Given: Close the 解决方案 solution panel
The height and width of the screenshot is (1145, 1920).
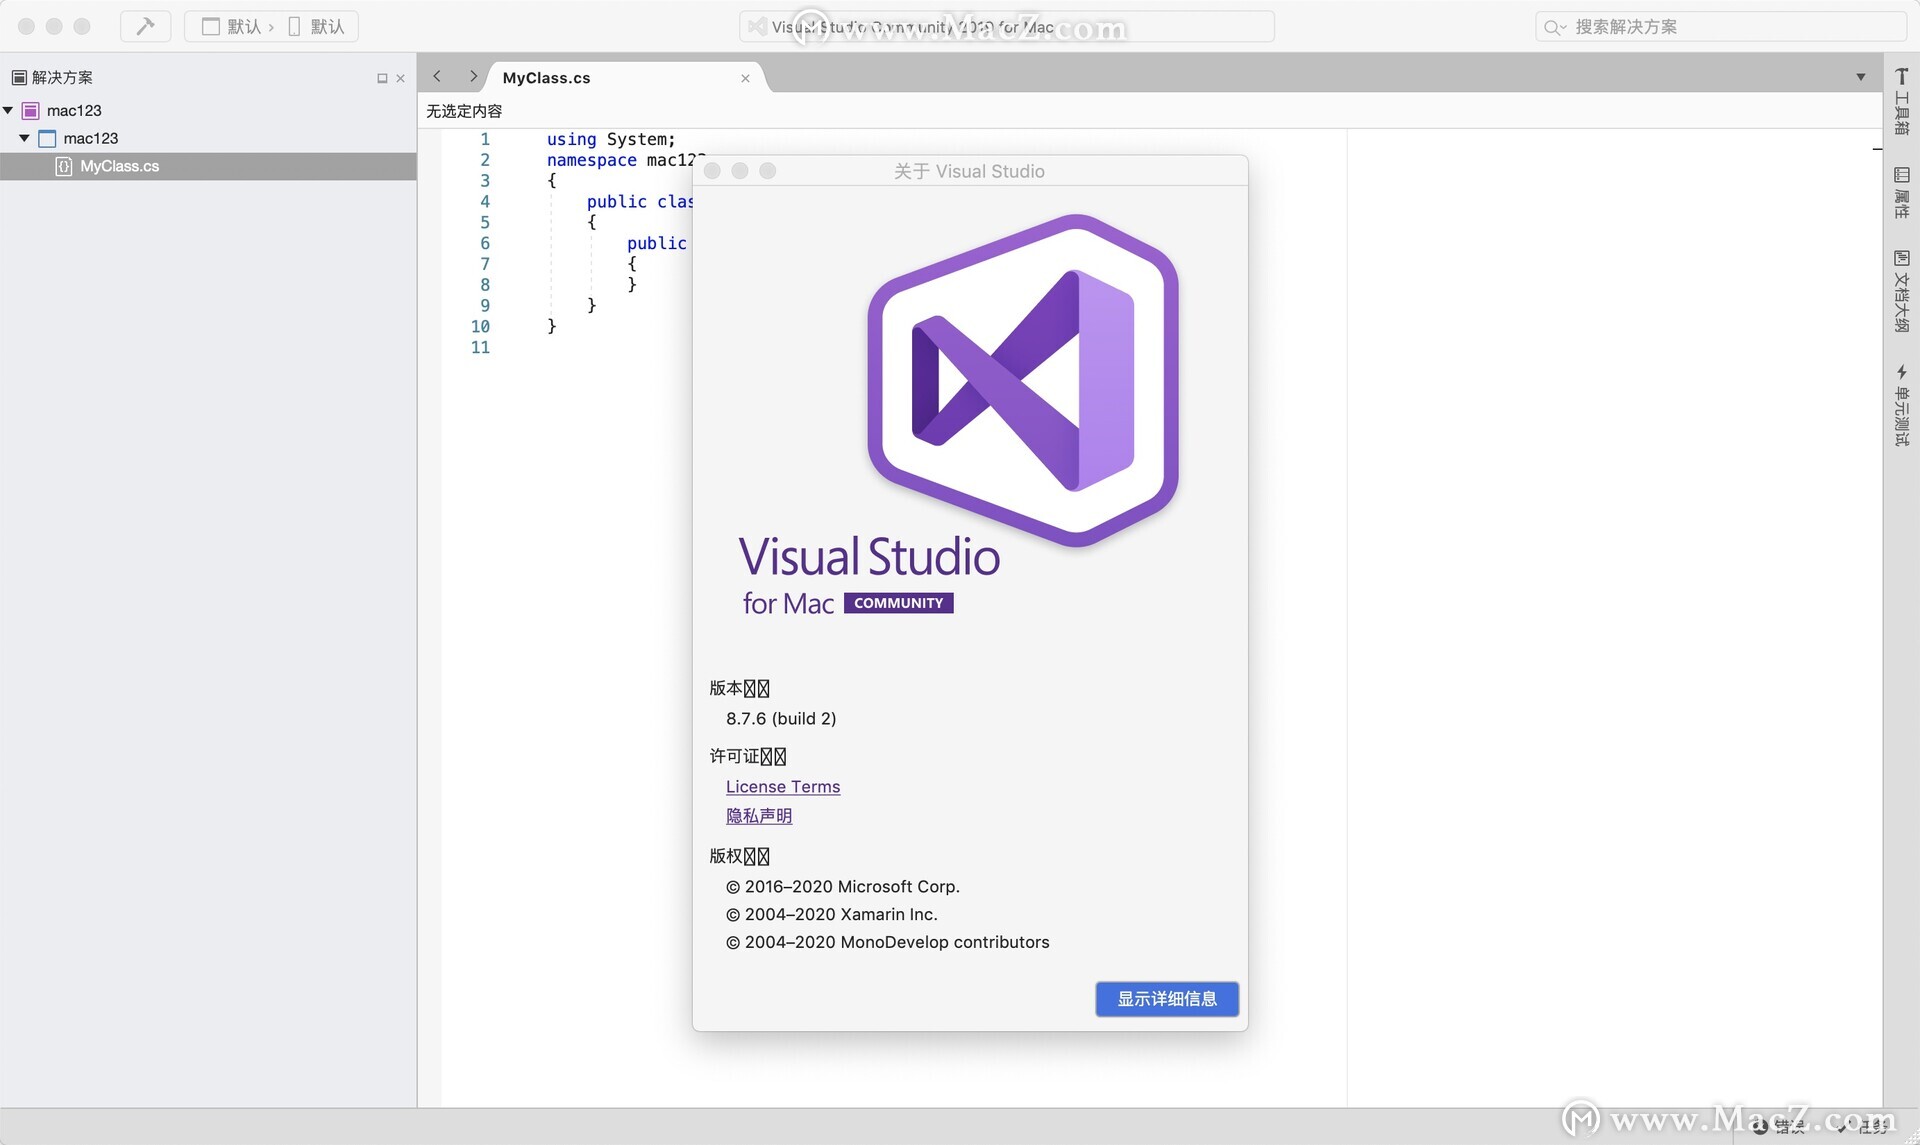Looking at the screenshot, I should tap(400, 78).
